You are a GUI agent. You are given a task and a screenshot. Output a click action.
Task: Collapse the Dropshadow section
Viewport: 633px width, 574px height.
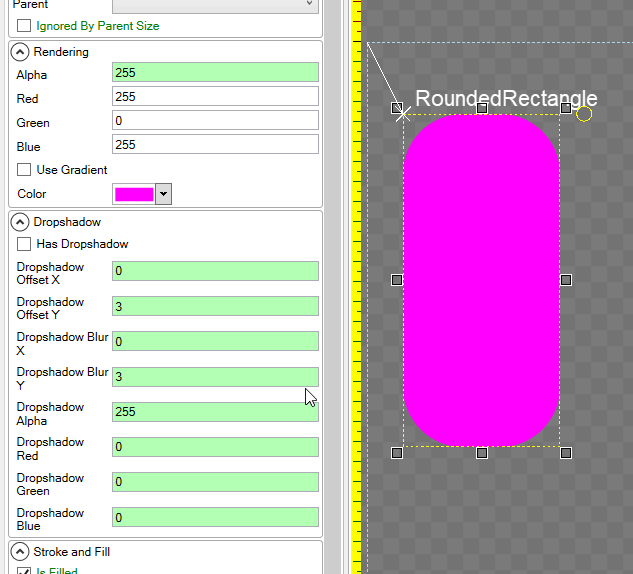pyautogui.click(x=20, y=222)
